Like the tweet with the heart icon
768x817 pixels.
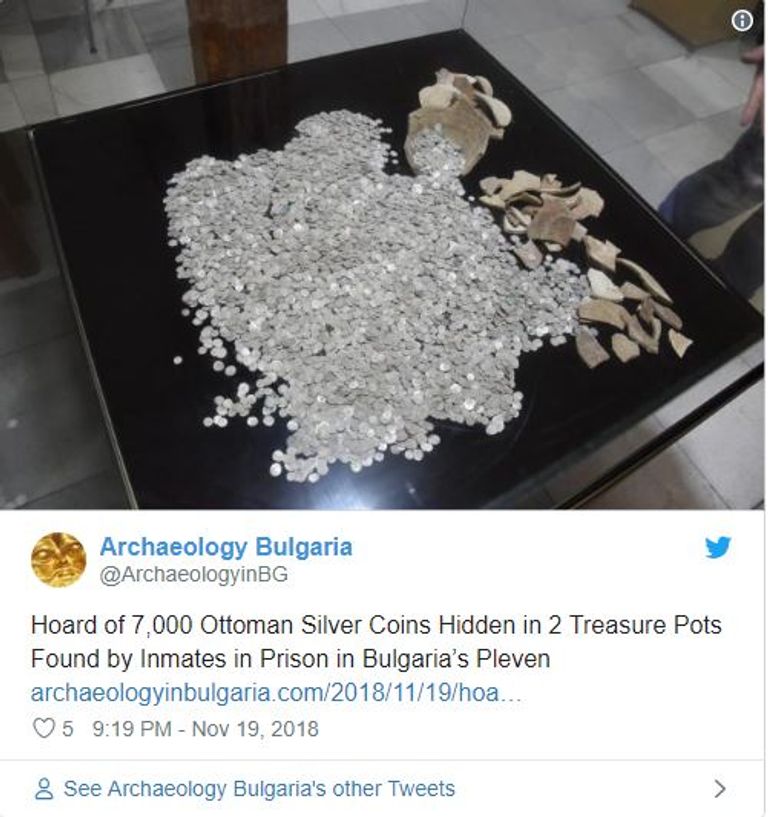coord(43,728)
